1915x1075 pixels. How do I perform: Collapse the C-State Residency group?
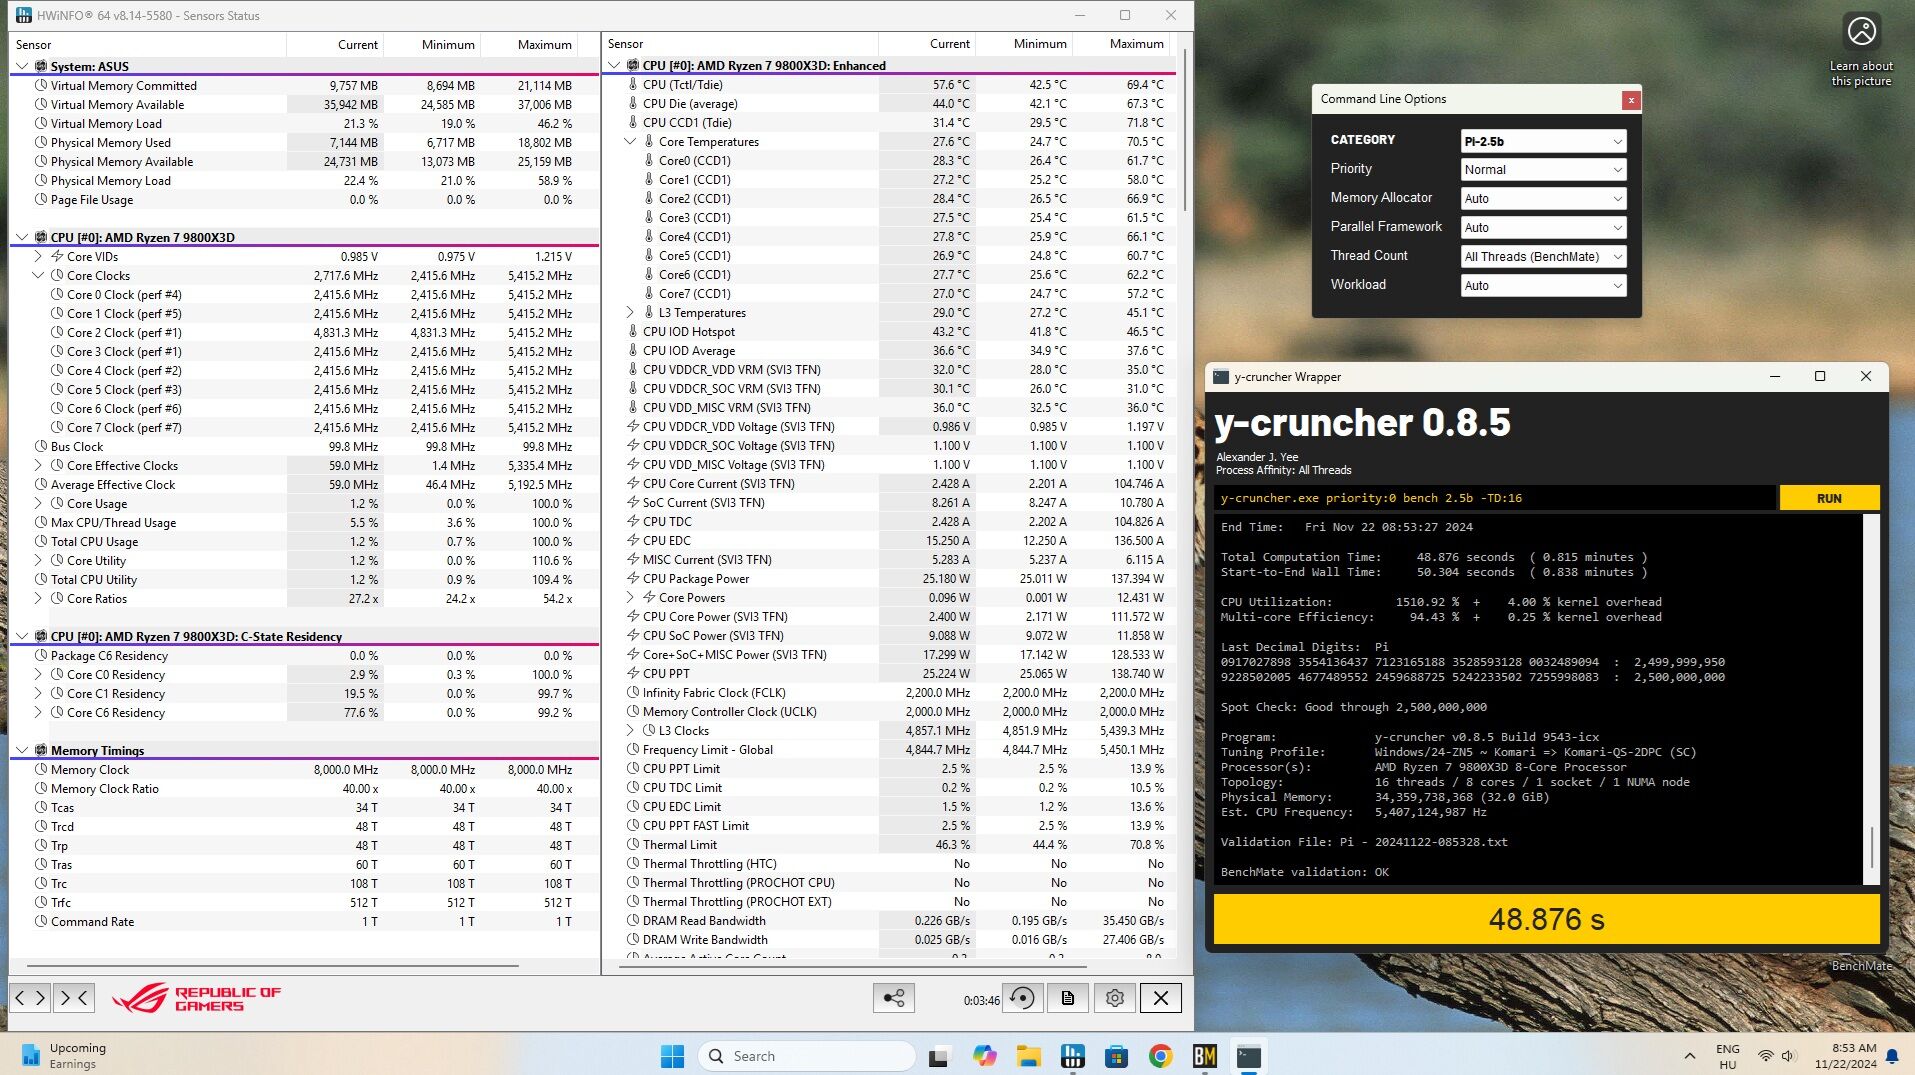point(22,636)
